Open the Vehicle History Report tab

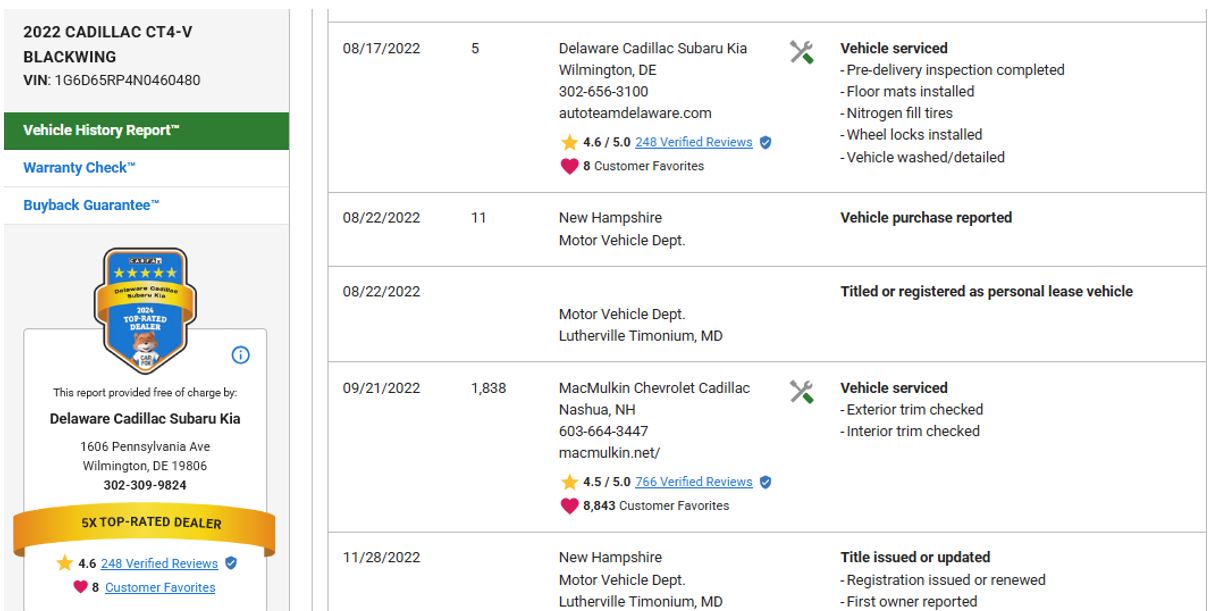(144, 131)
